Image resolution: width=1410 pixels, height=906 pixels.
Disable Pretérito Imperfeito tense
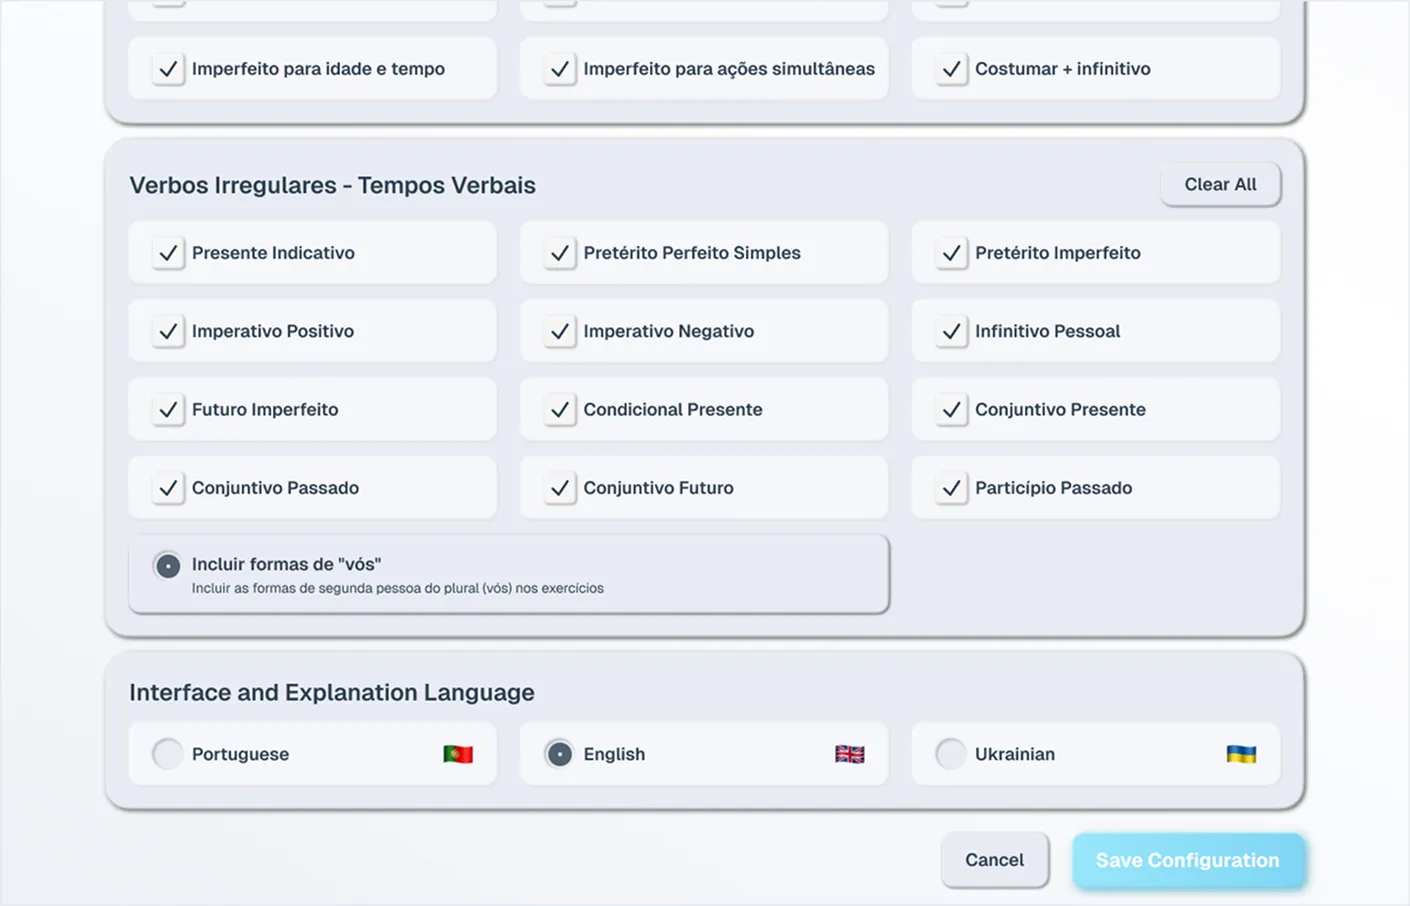[x=951, y=253]
